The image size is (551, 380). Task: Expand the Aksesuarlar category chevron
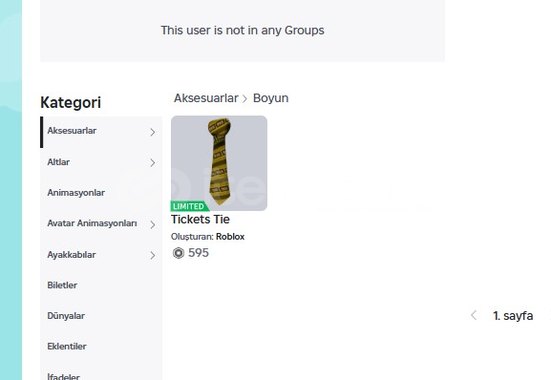153,132
